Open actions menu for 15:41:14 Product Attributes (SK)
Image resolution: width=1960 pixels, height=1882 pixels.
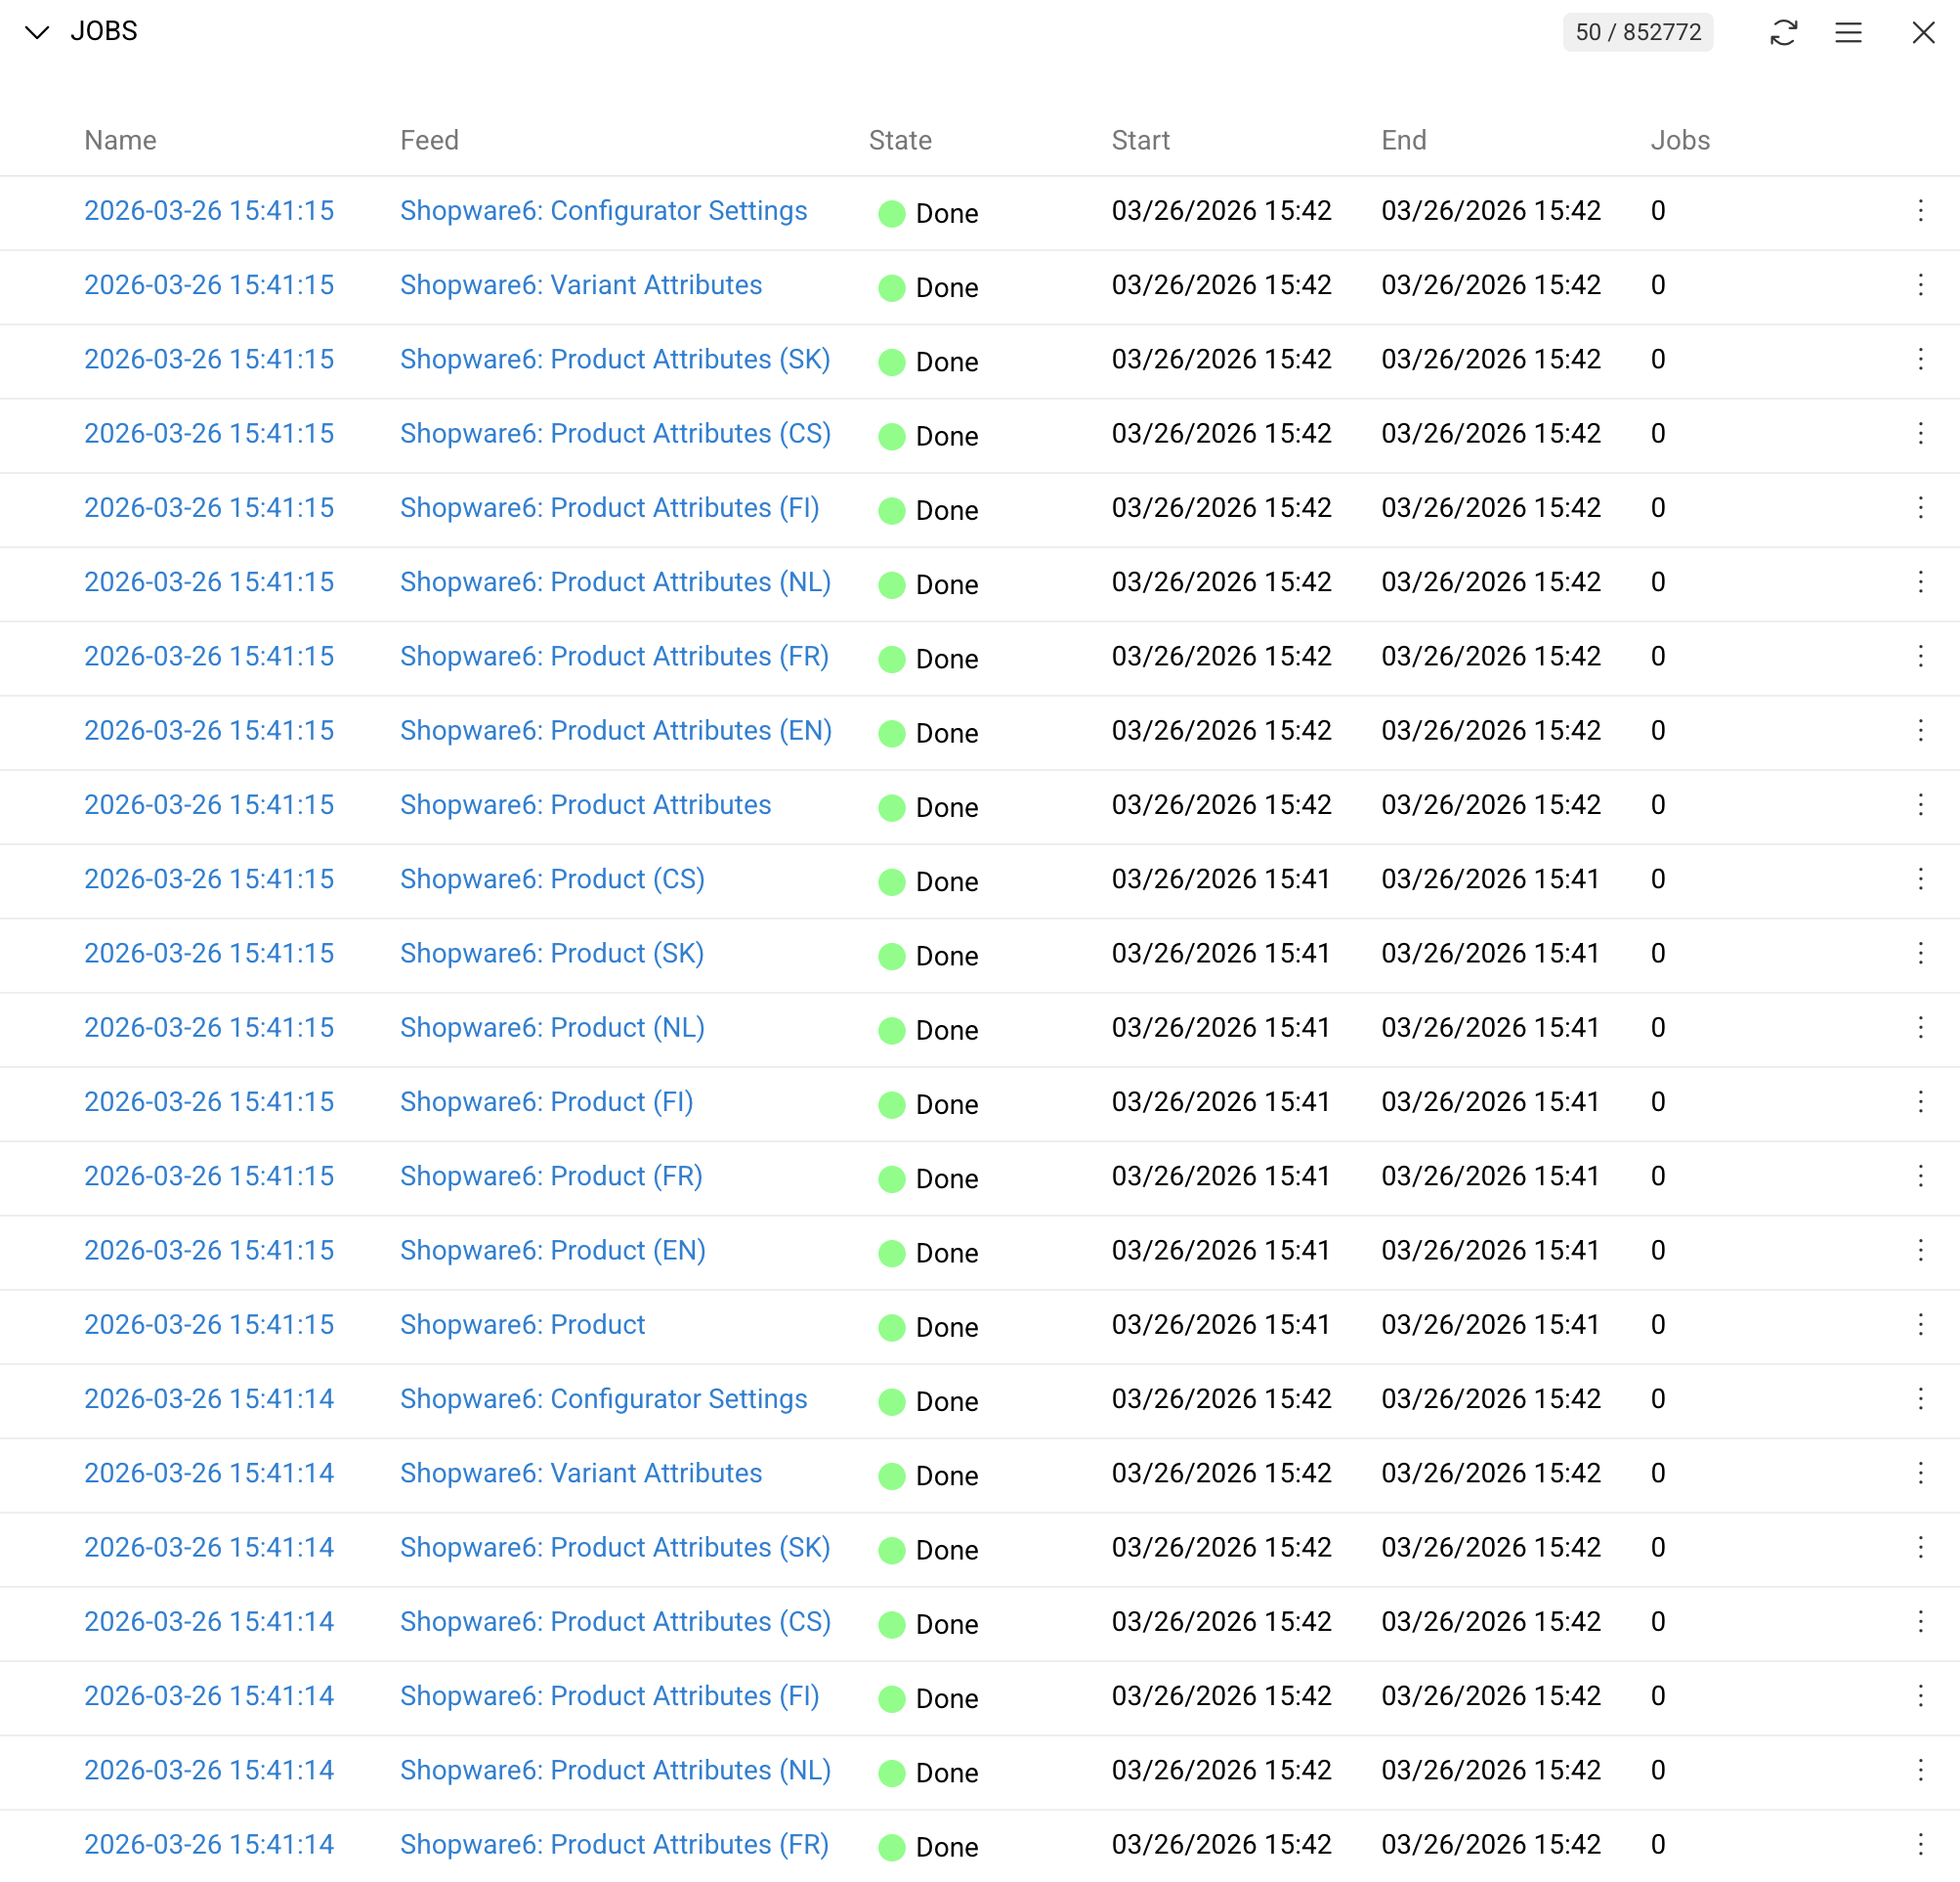click(1920, 1547)
